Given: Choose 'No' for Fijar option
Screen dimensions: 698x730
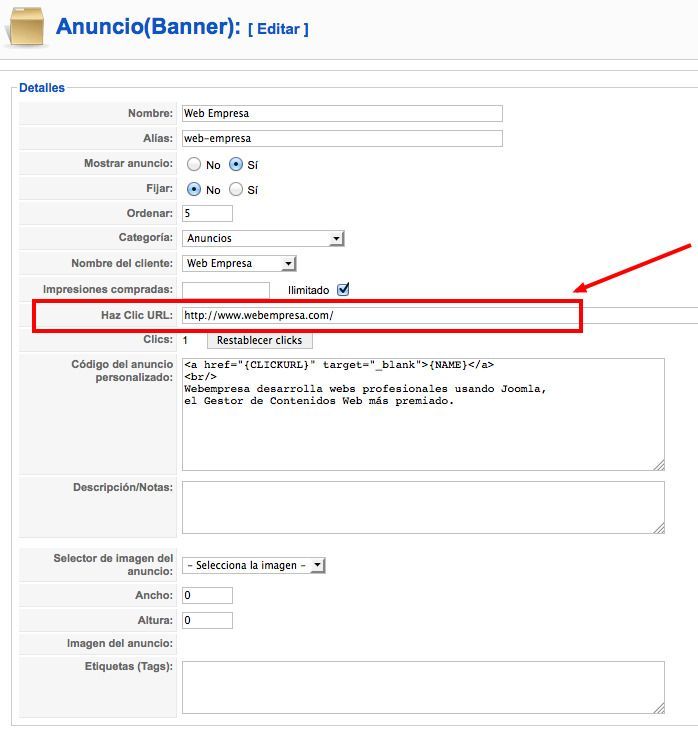Looking at the screenshot, I should (x=194, y=189).
